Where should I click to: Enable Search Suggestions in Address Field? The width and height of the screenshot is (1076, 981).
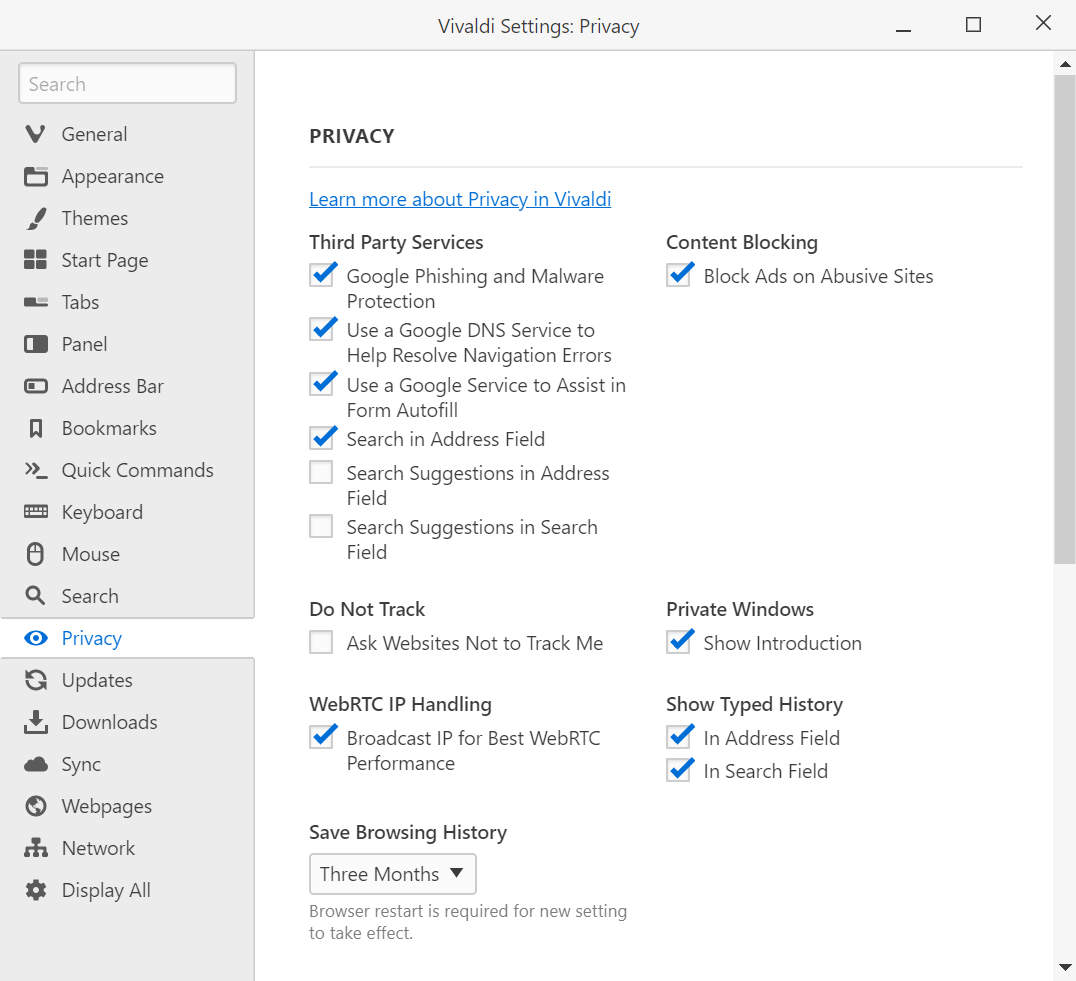click(321, 472)
